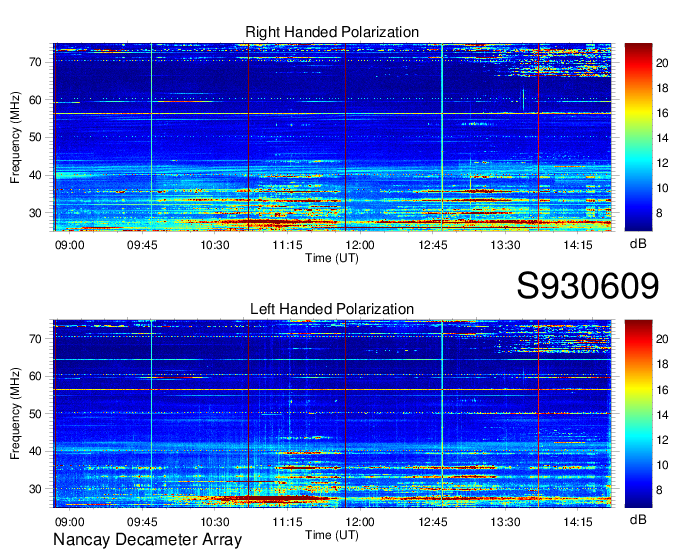
Task: Click the 09:00 tick label on the top plot
Action: click(x=69, y=245)
